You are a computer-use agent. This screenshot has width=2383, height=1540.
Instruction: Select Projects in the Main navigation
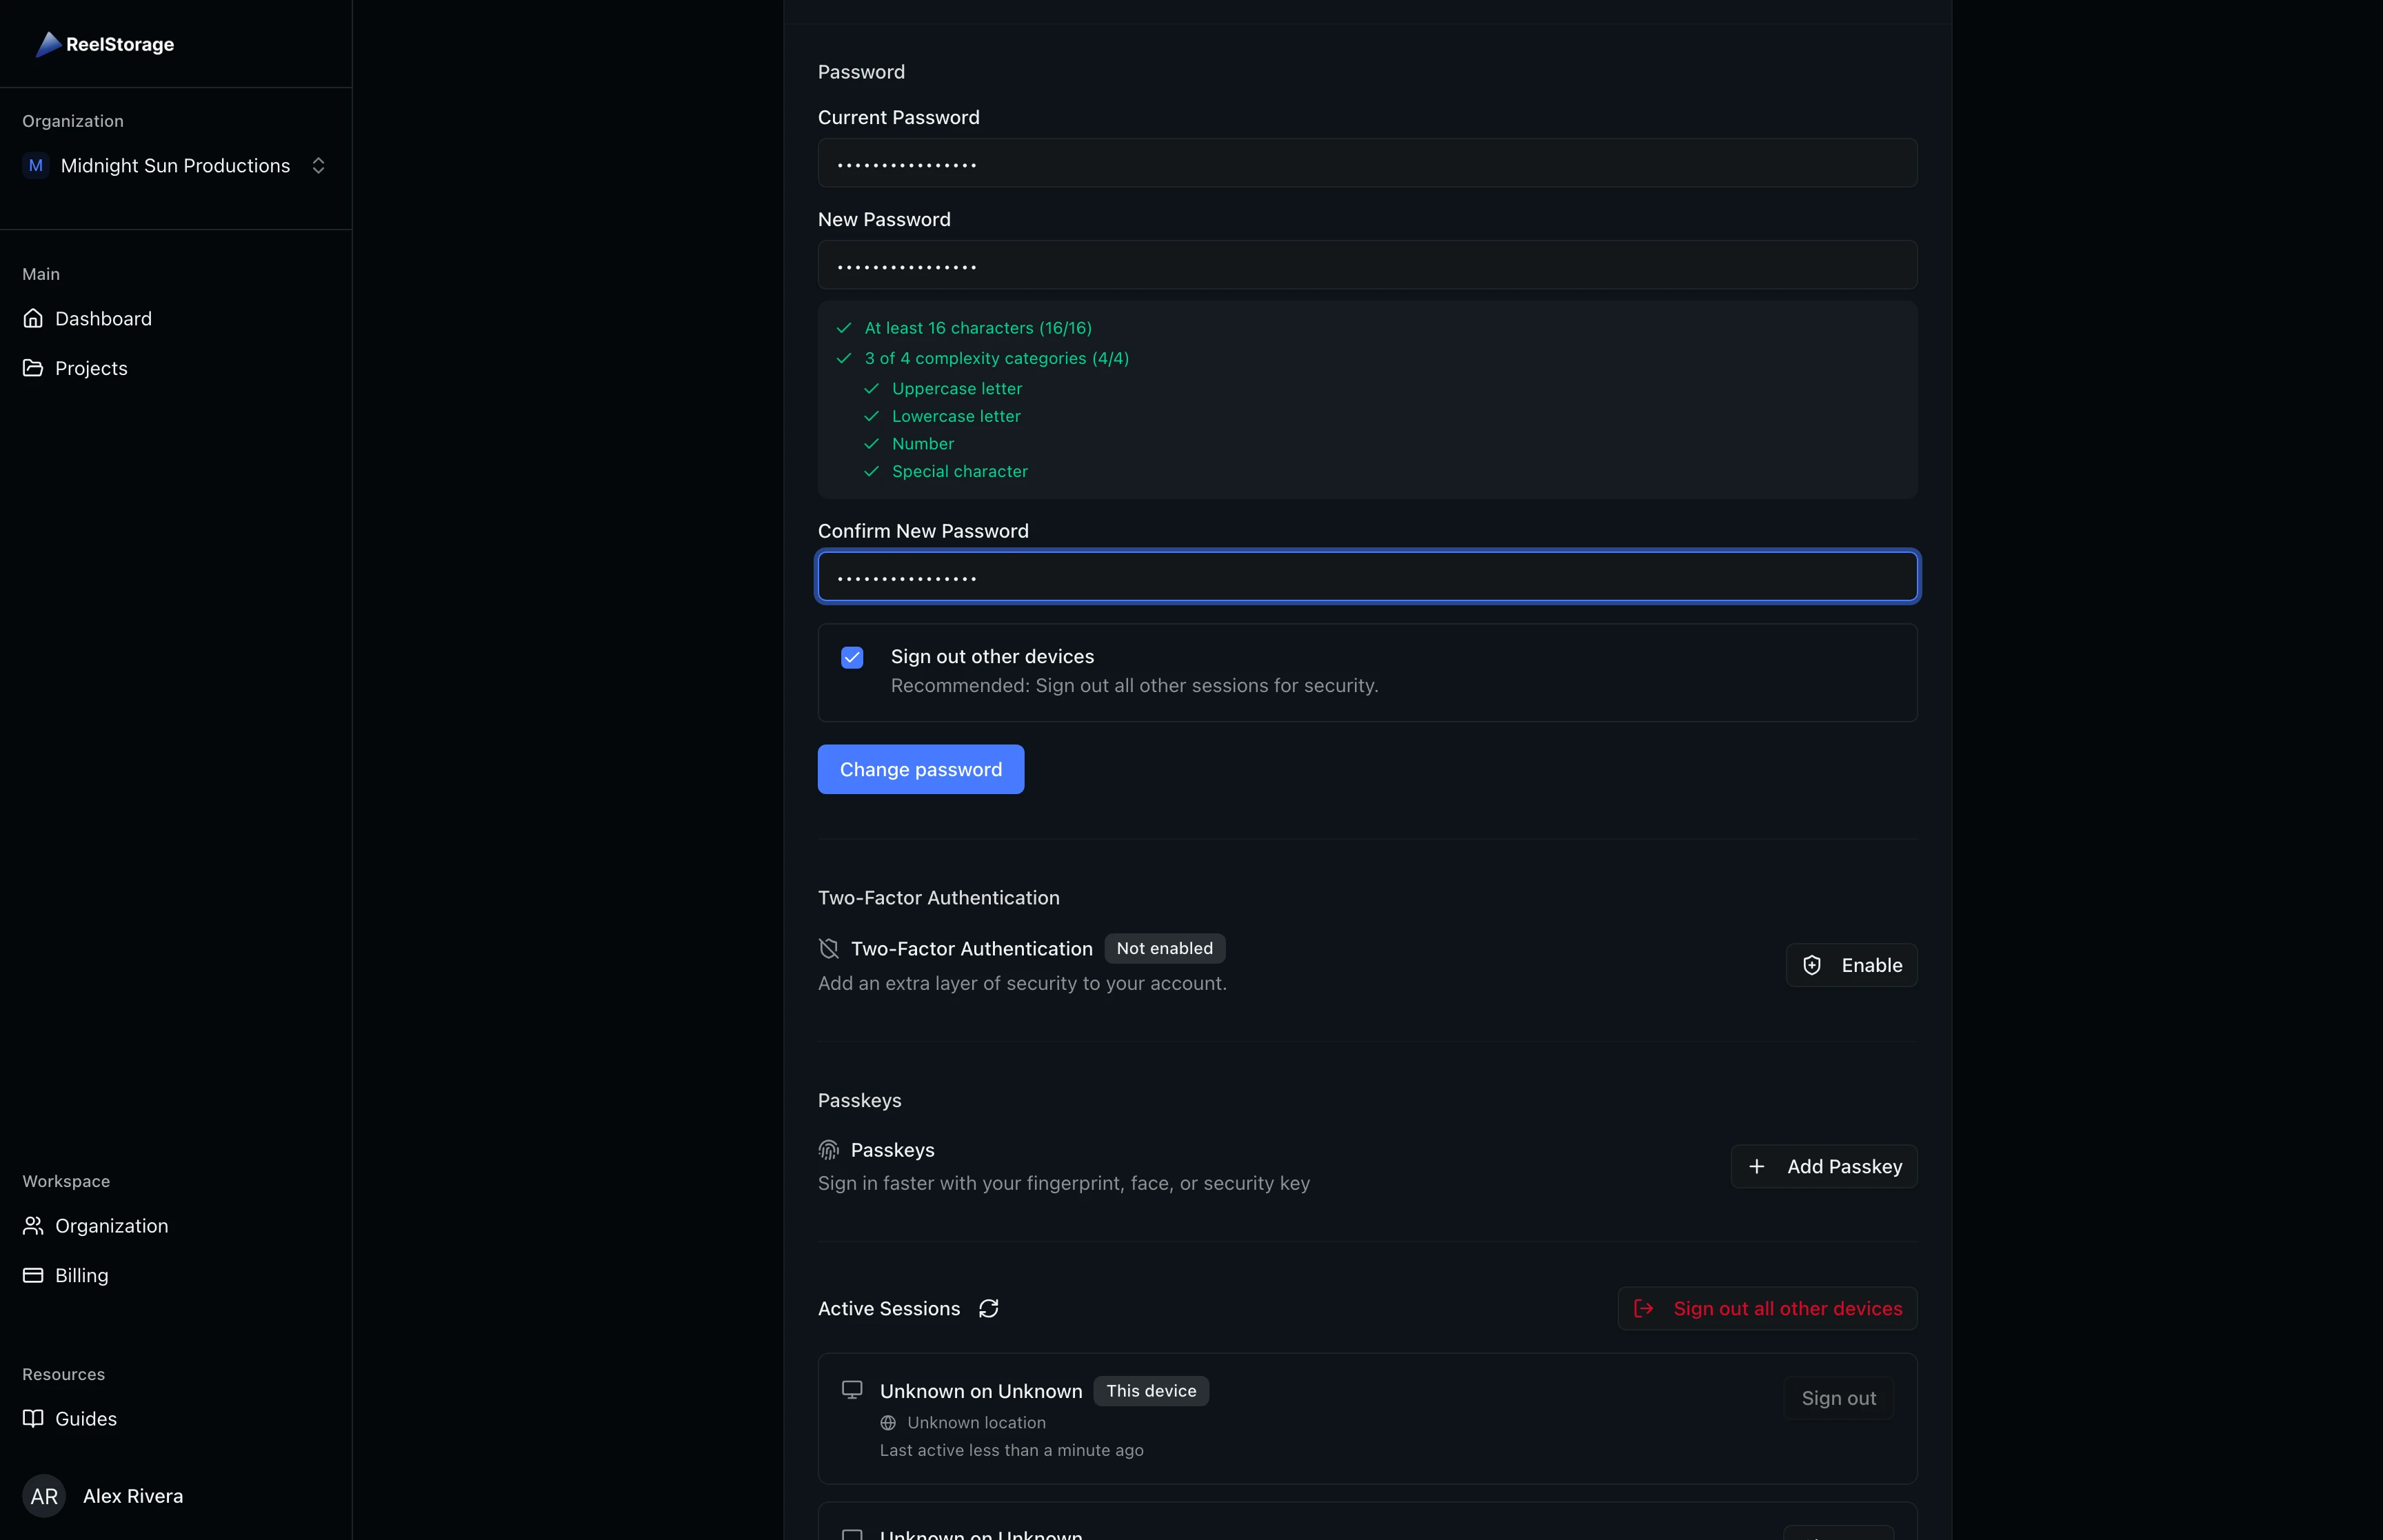[91, 368]
